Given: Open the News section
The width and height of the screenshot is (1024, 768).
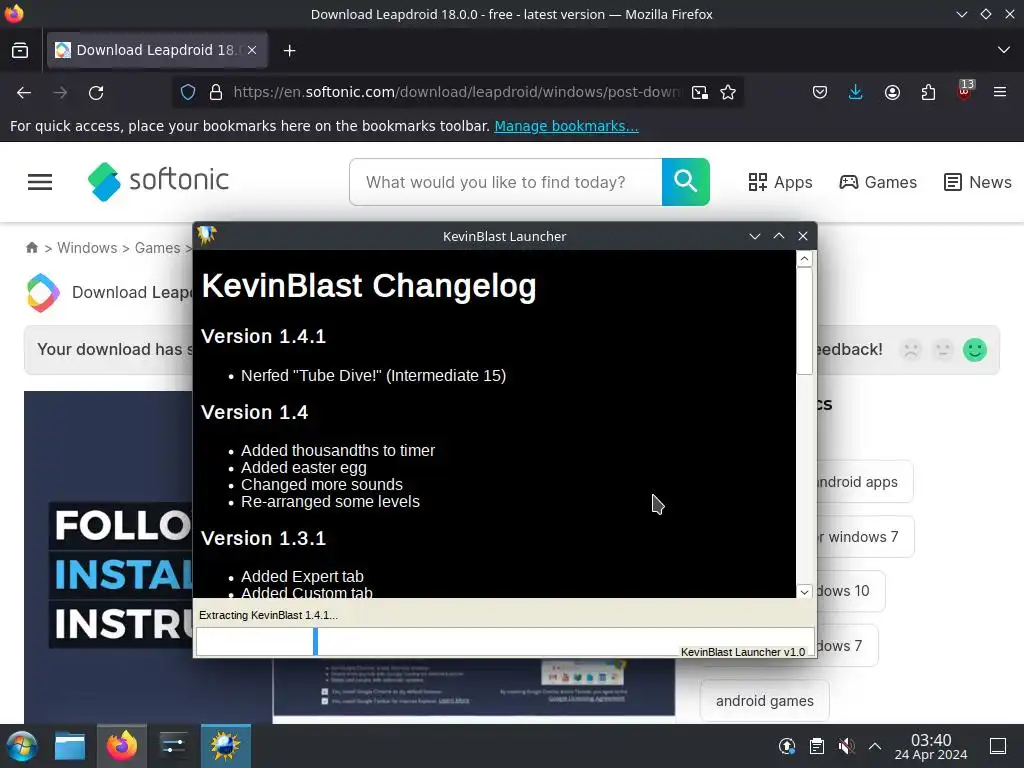Looking at the screenshot, I should 978,182.
